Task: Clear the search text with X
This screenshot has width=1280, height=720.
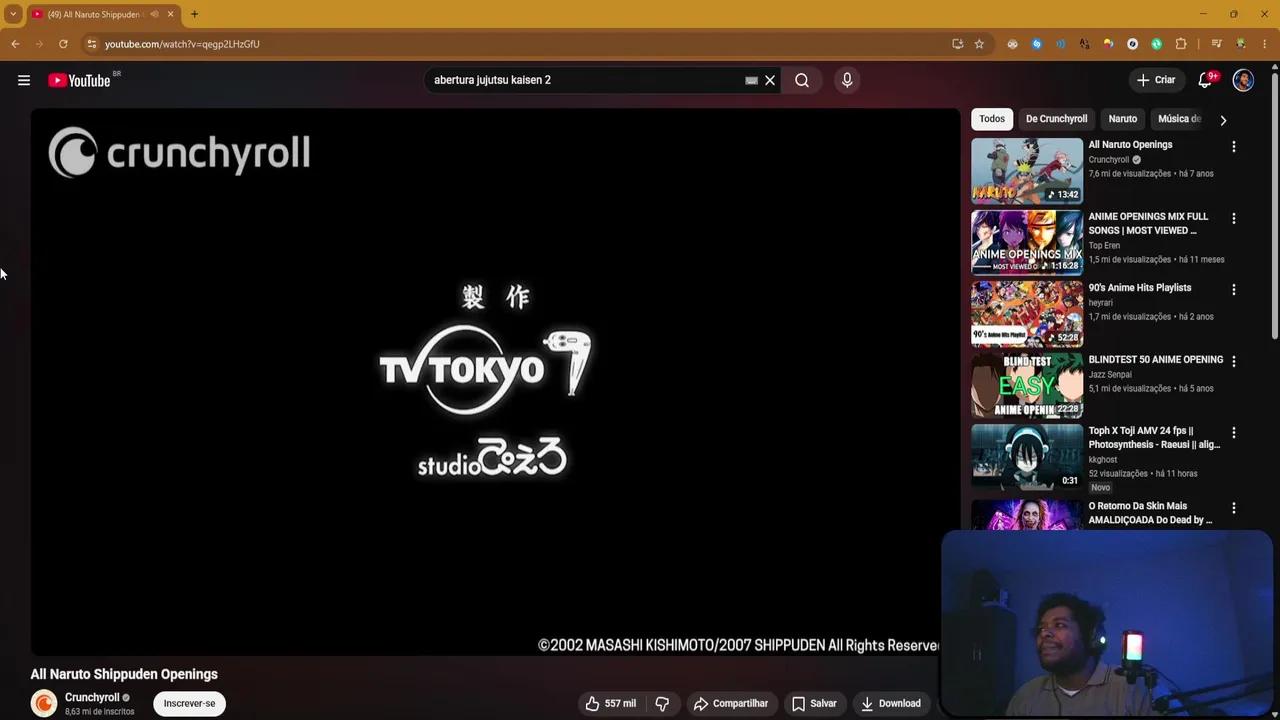Action: (x=770, y=80)
